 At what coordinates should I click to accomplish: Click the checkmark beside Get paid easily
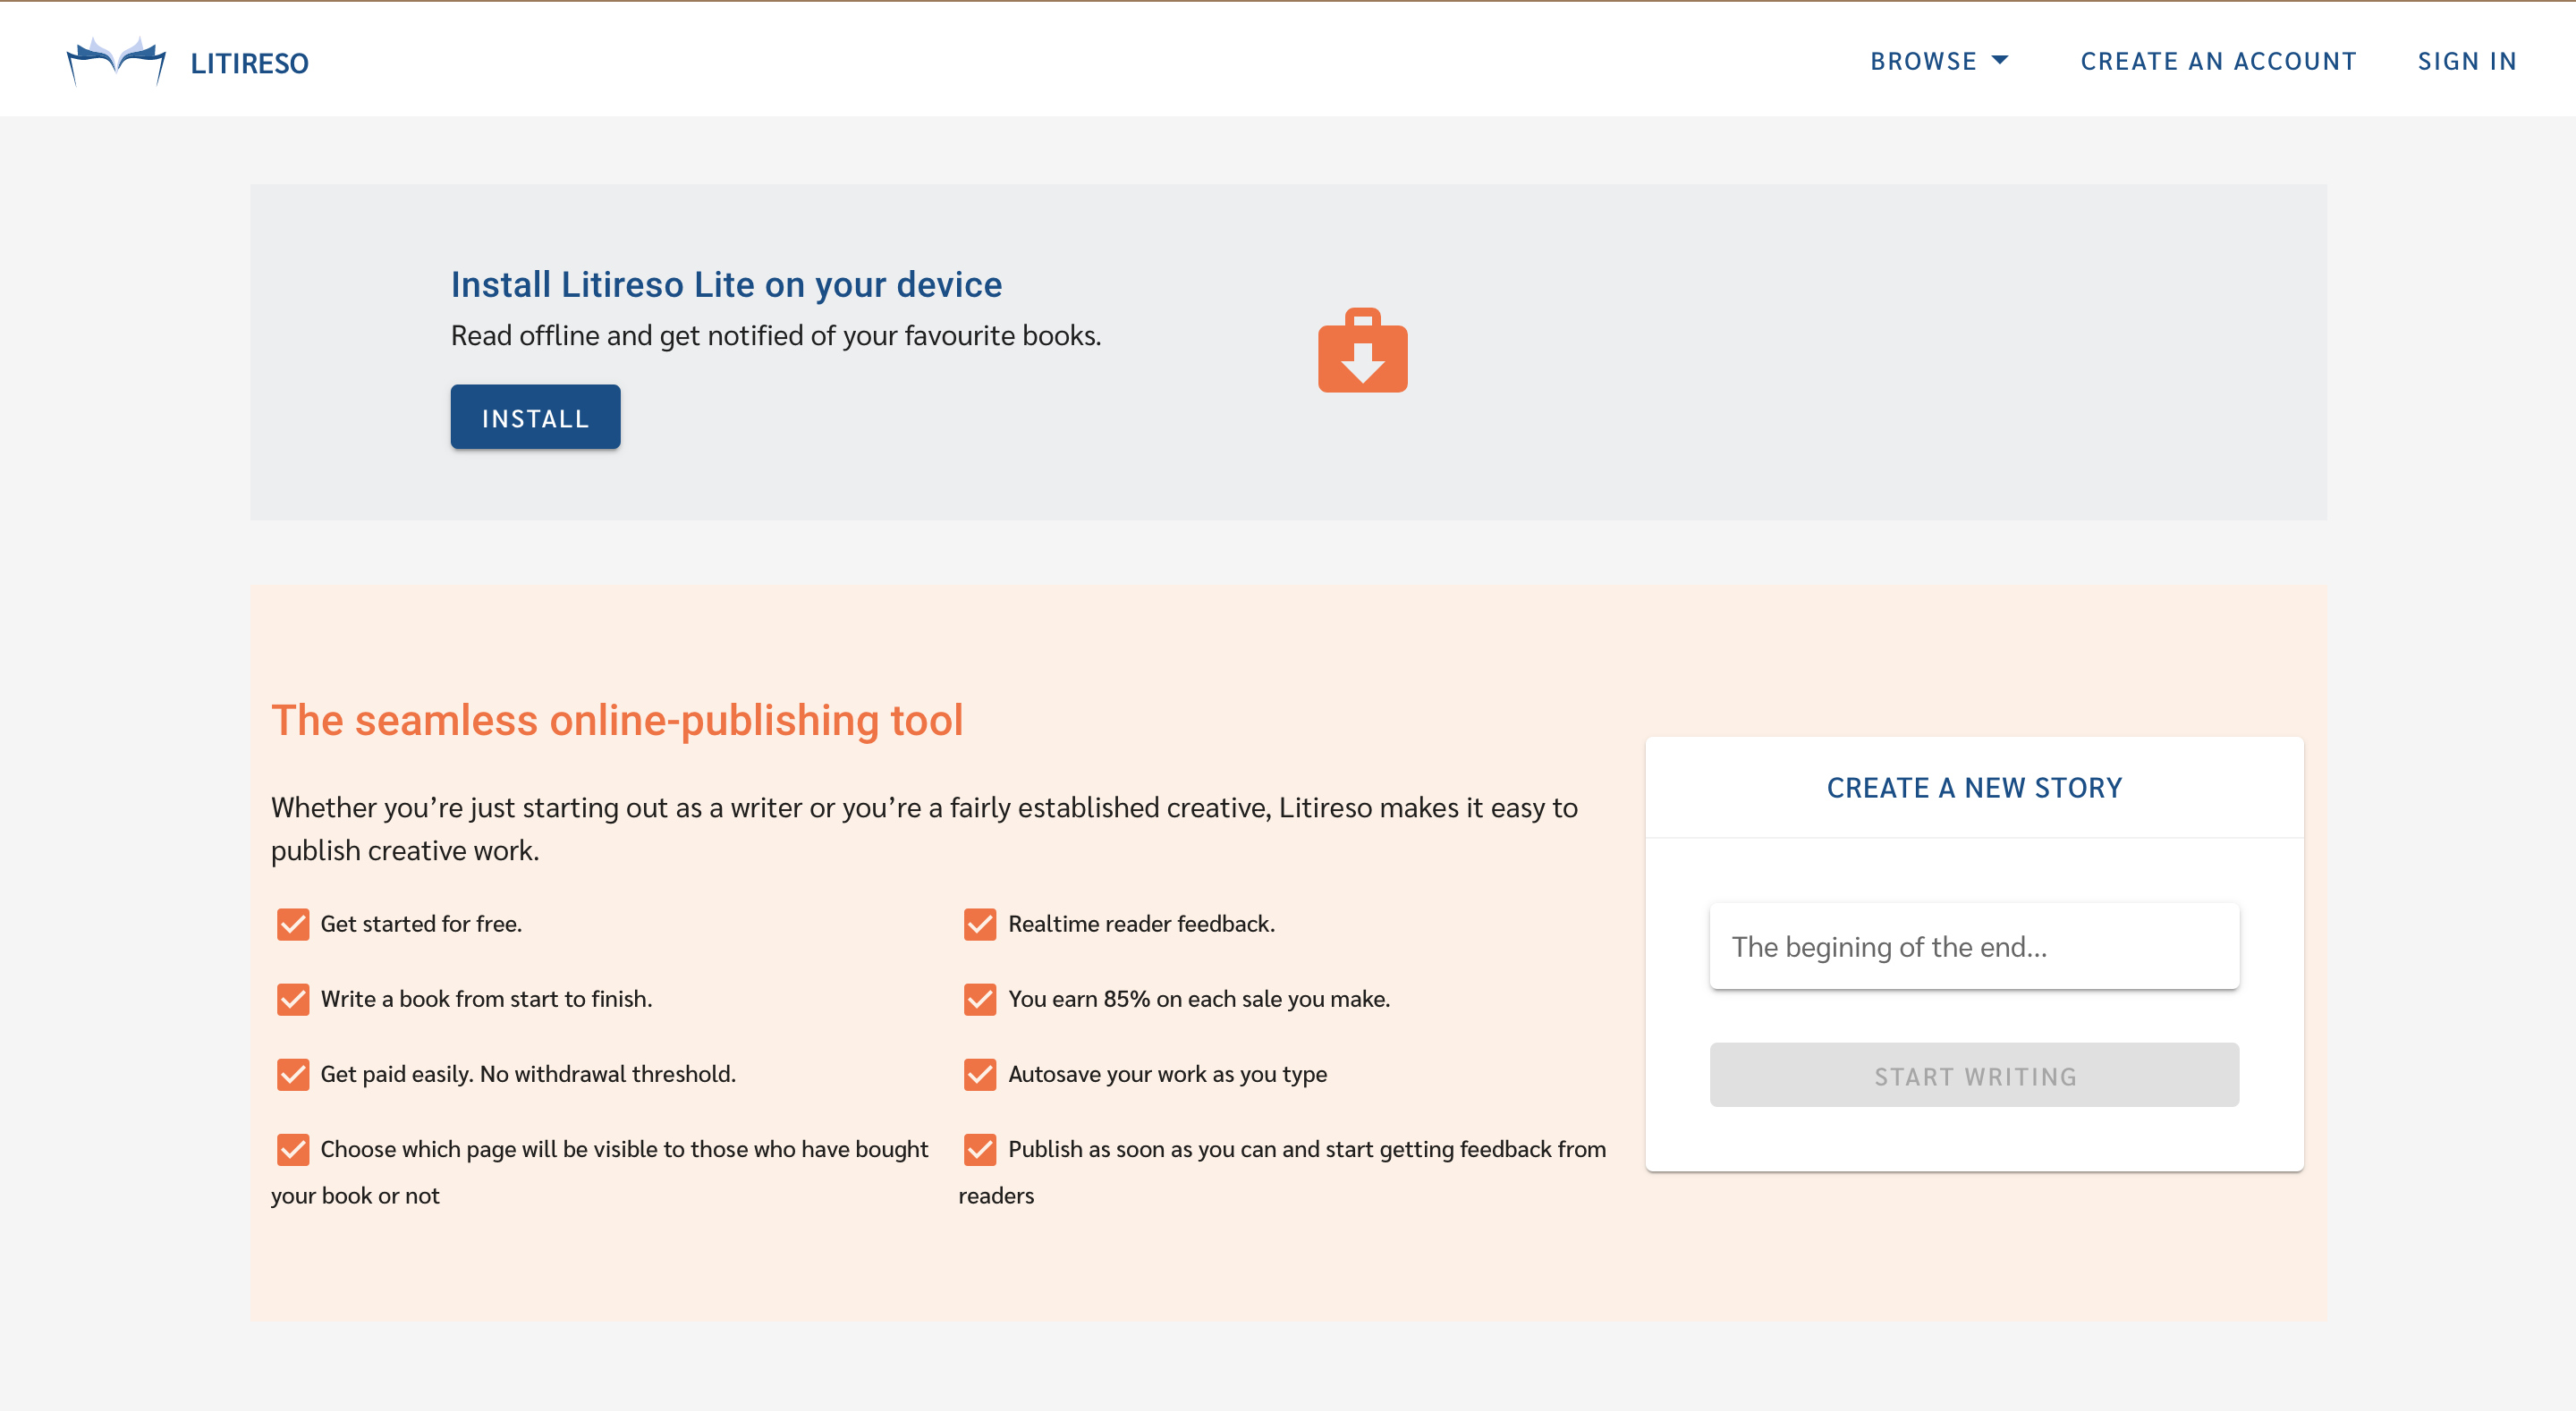pos(293,1074)
